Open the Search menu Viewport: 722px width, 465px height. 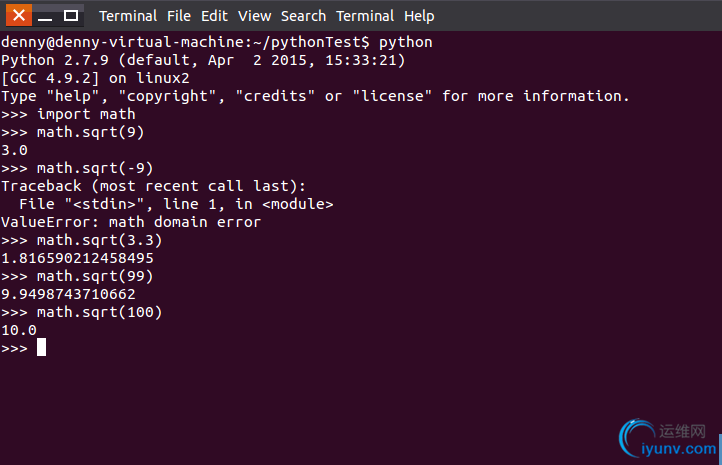point(303,16)
